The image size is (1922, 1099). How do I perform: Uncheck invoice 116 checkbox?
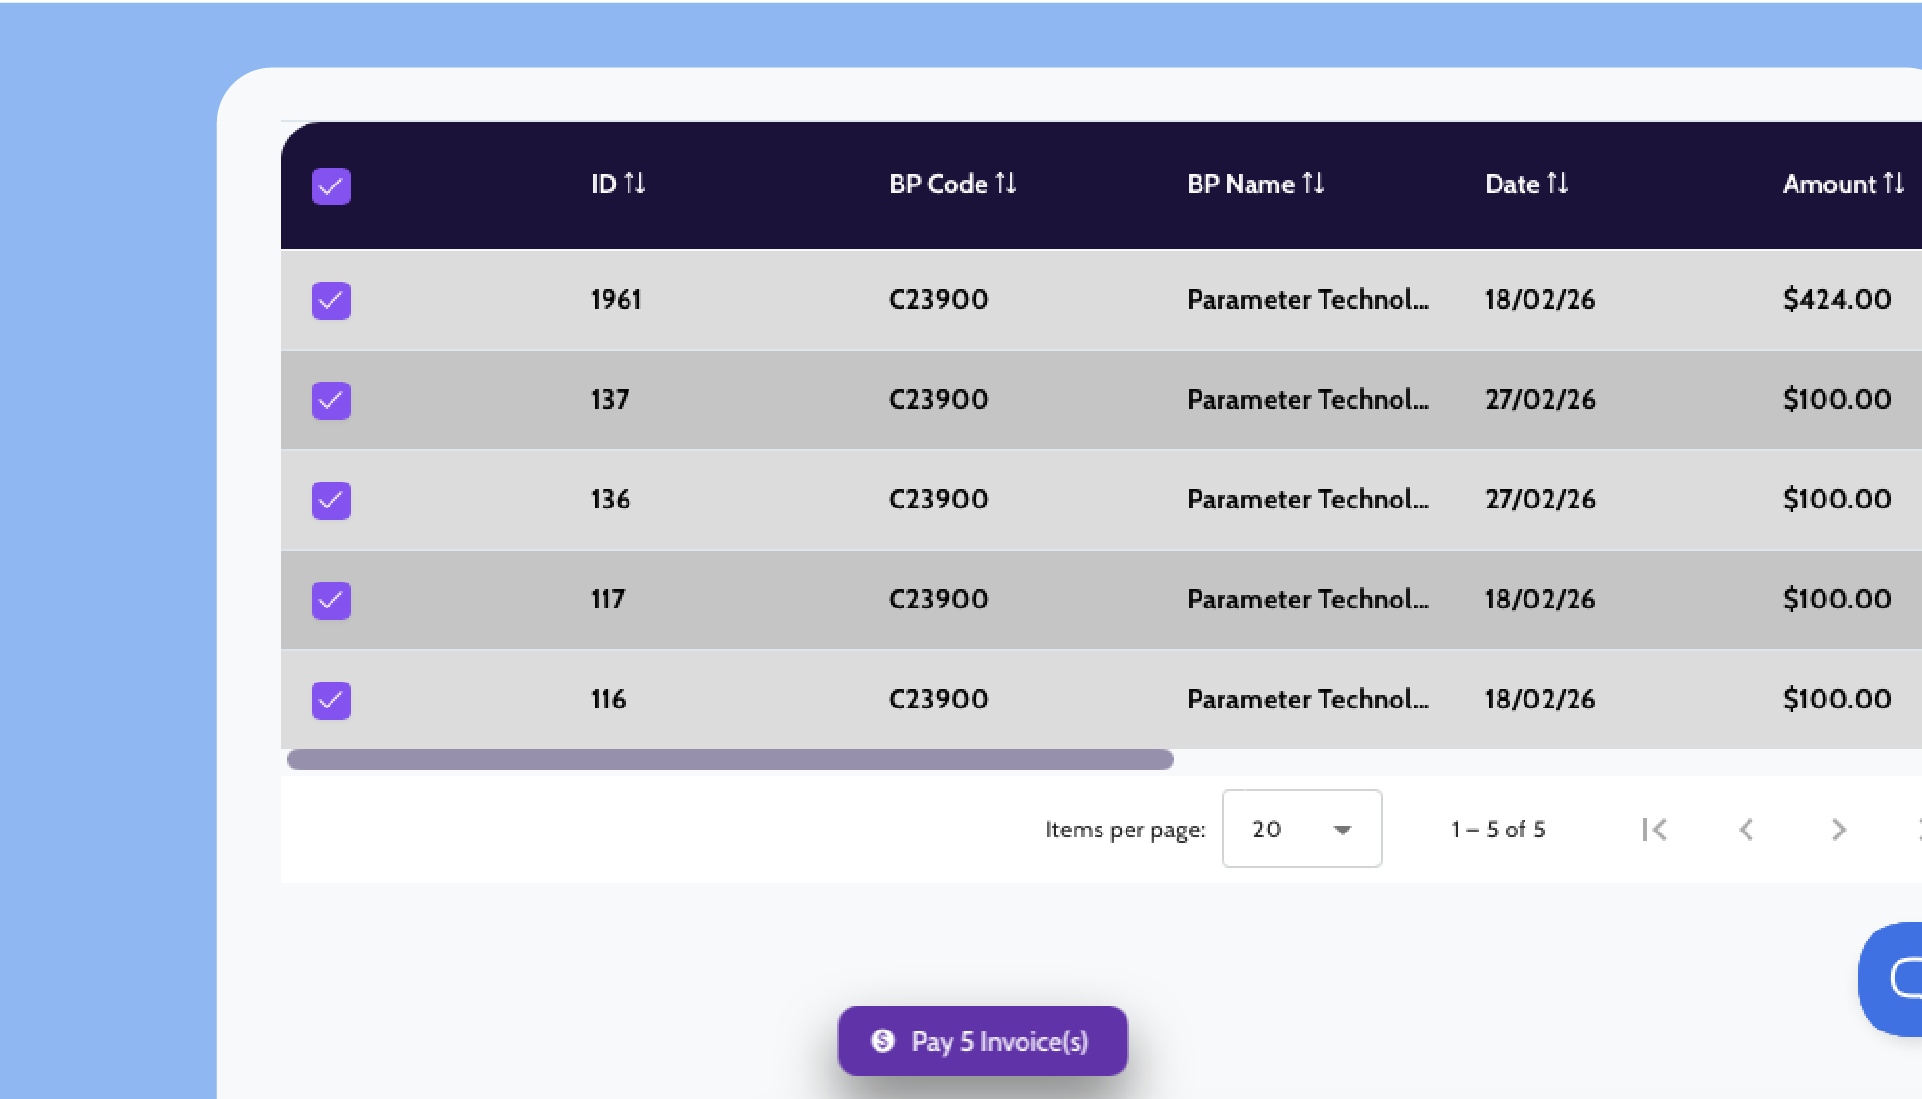(331, 700)
